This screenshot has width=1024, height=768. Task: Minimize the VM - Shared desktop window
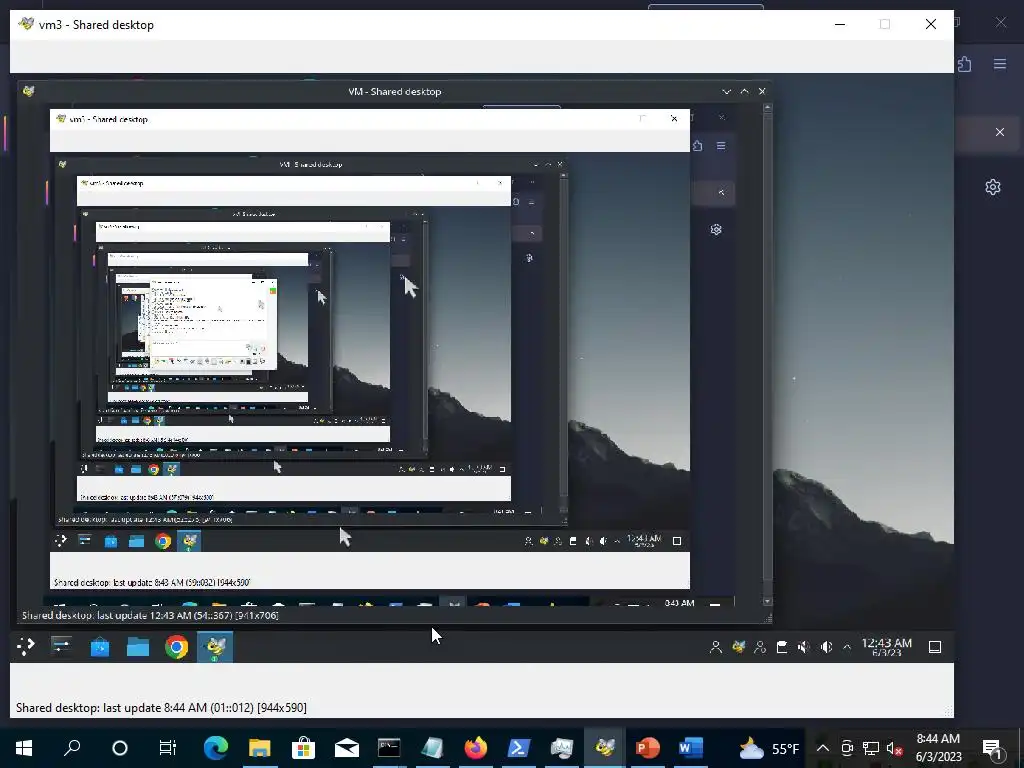point(726,91)
